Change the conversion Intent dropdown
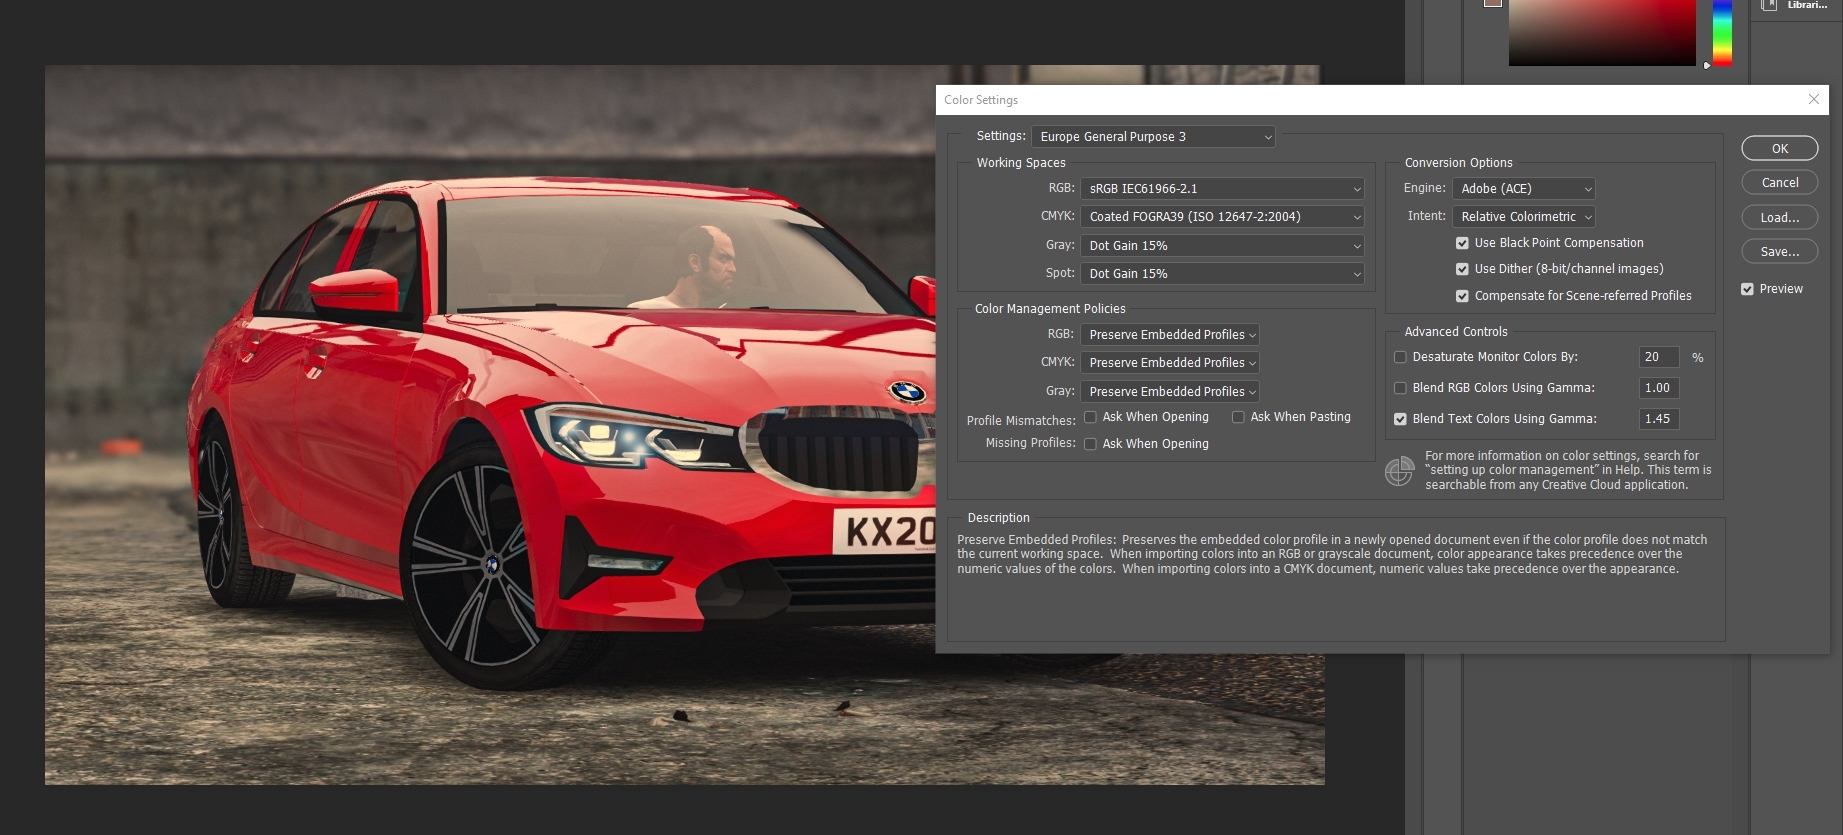 [x=1524, y=217]
